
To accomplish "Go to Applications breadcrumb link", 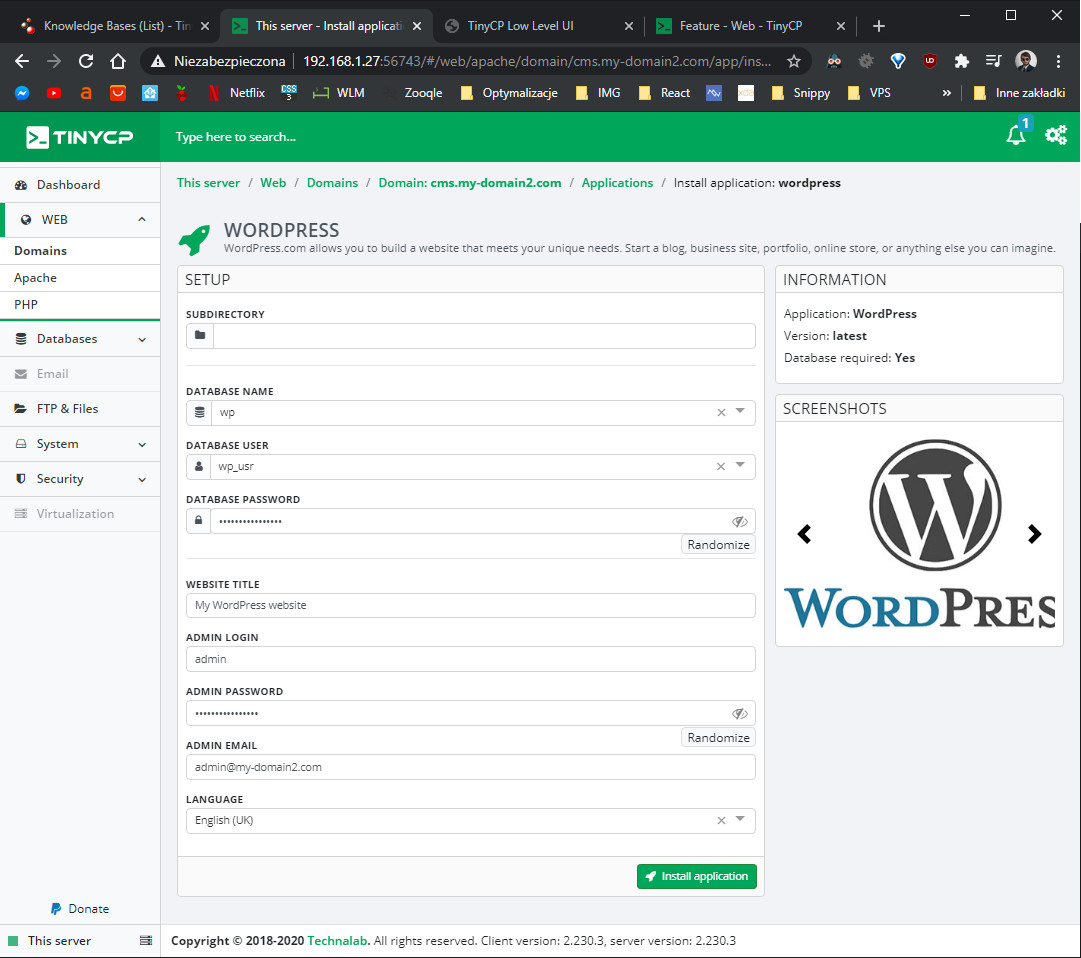I will [x=617, y=183].
